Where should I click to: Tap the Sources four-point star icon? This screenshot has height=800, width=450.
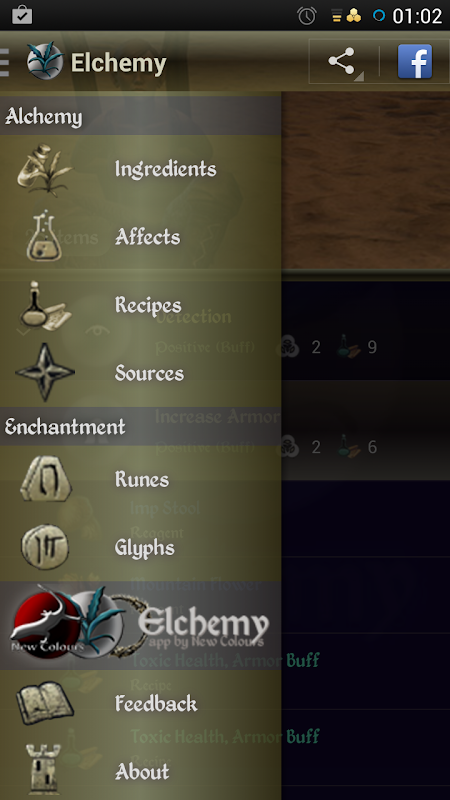point(45,372)
